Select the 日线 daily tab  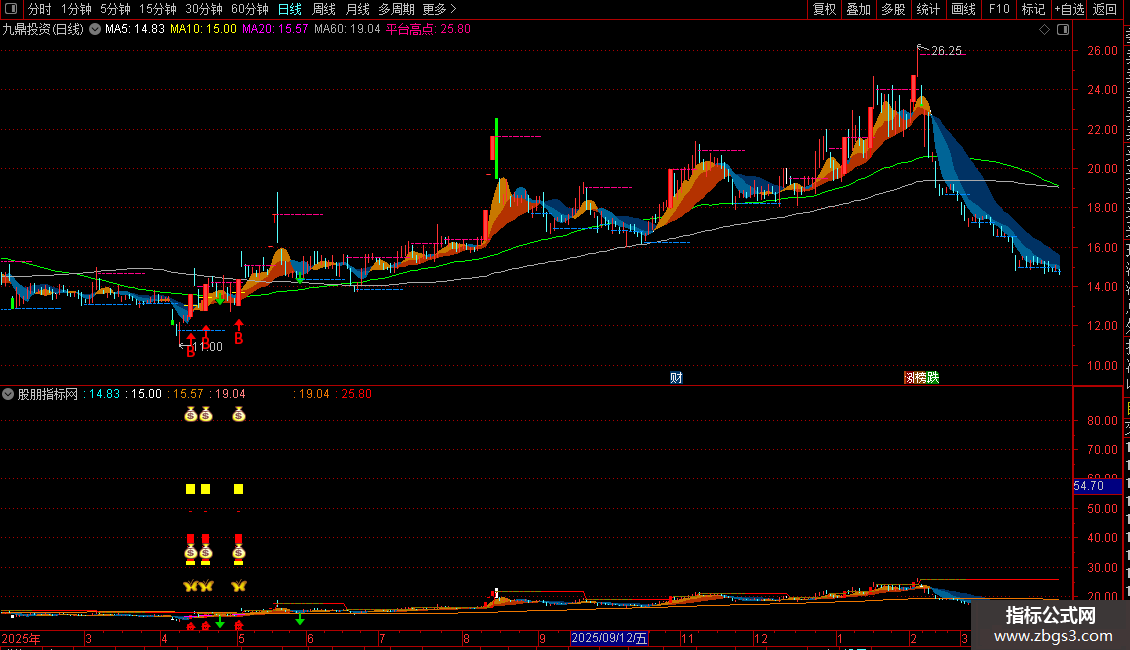click(290, 9)
